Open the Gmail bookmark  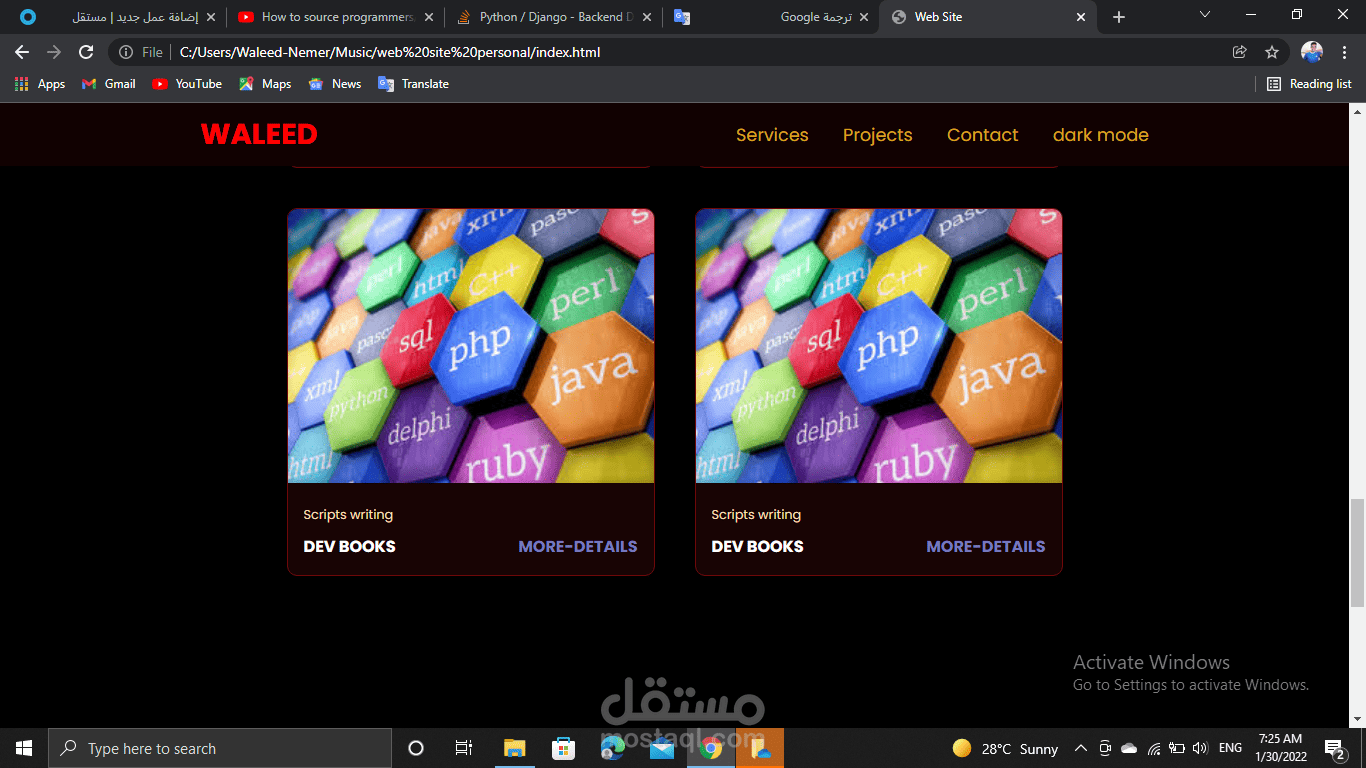pyautogui.click(x=109, y=84)
